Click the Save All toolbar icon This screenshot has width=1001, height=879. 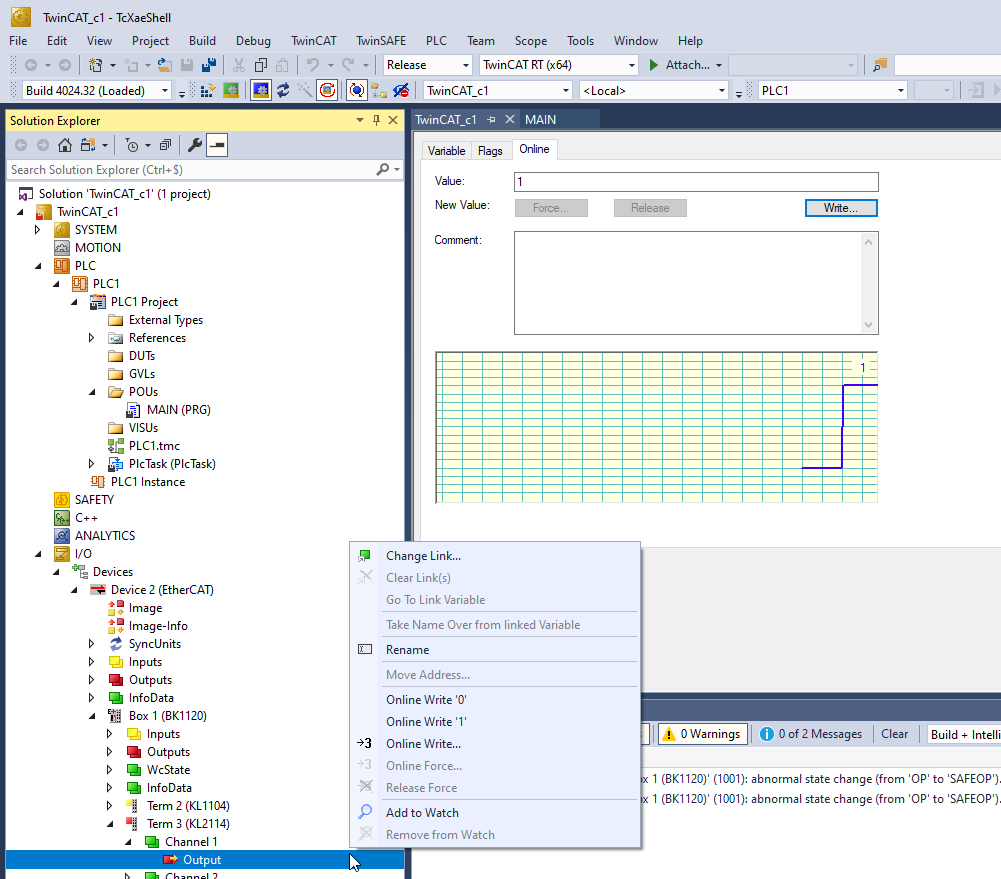click(x=209, y=65)
